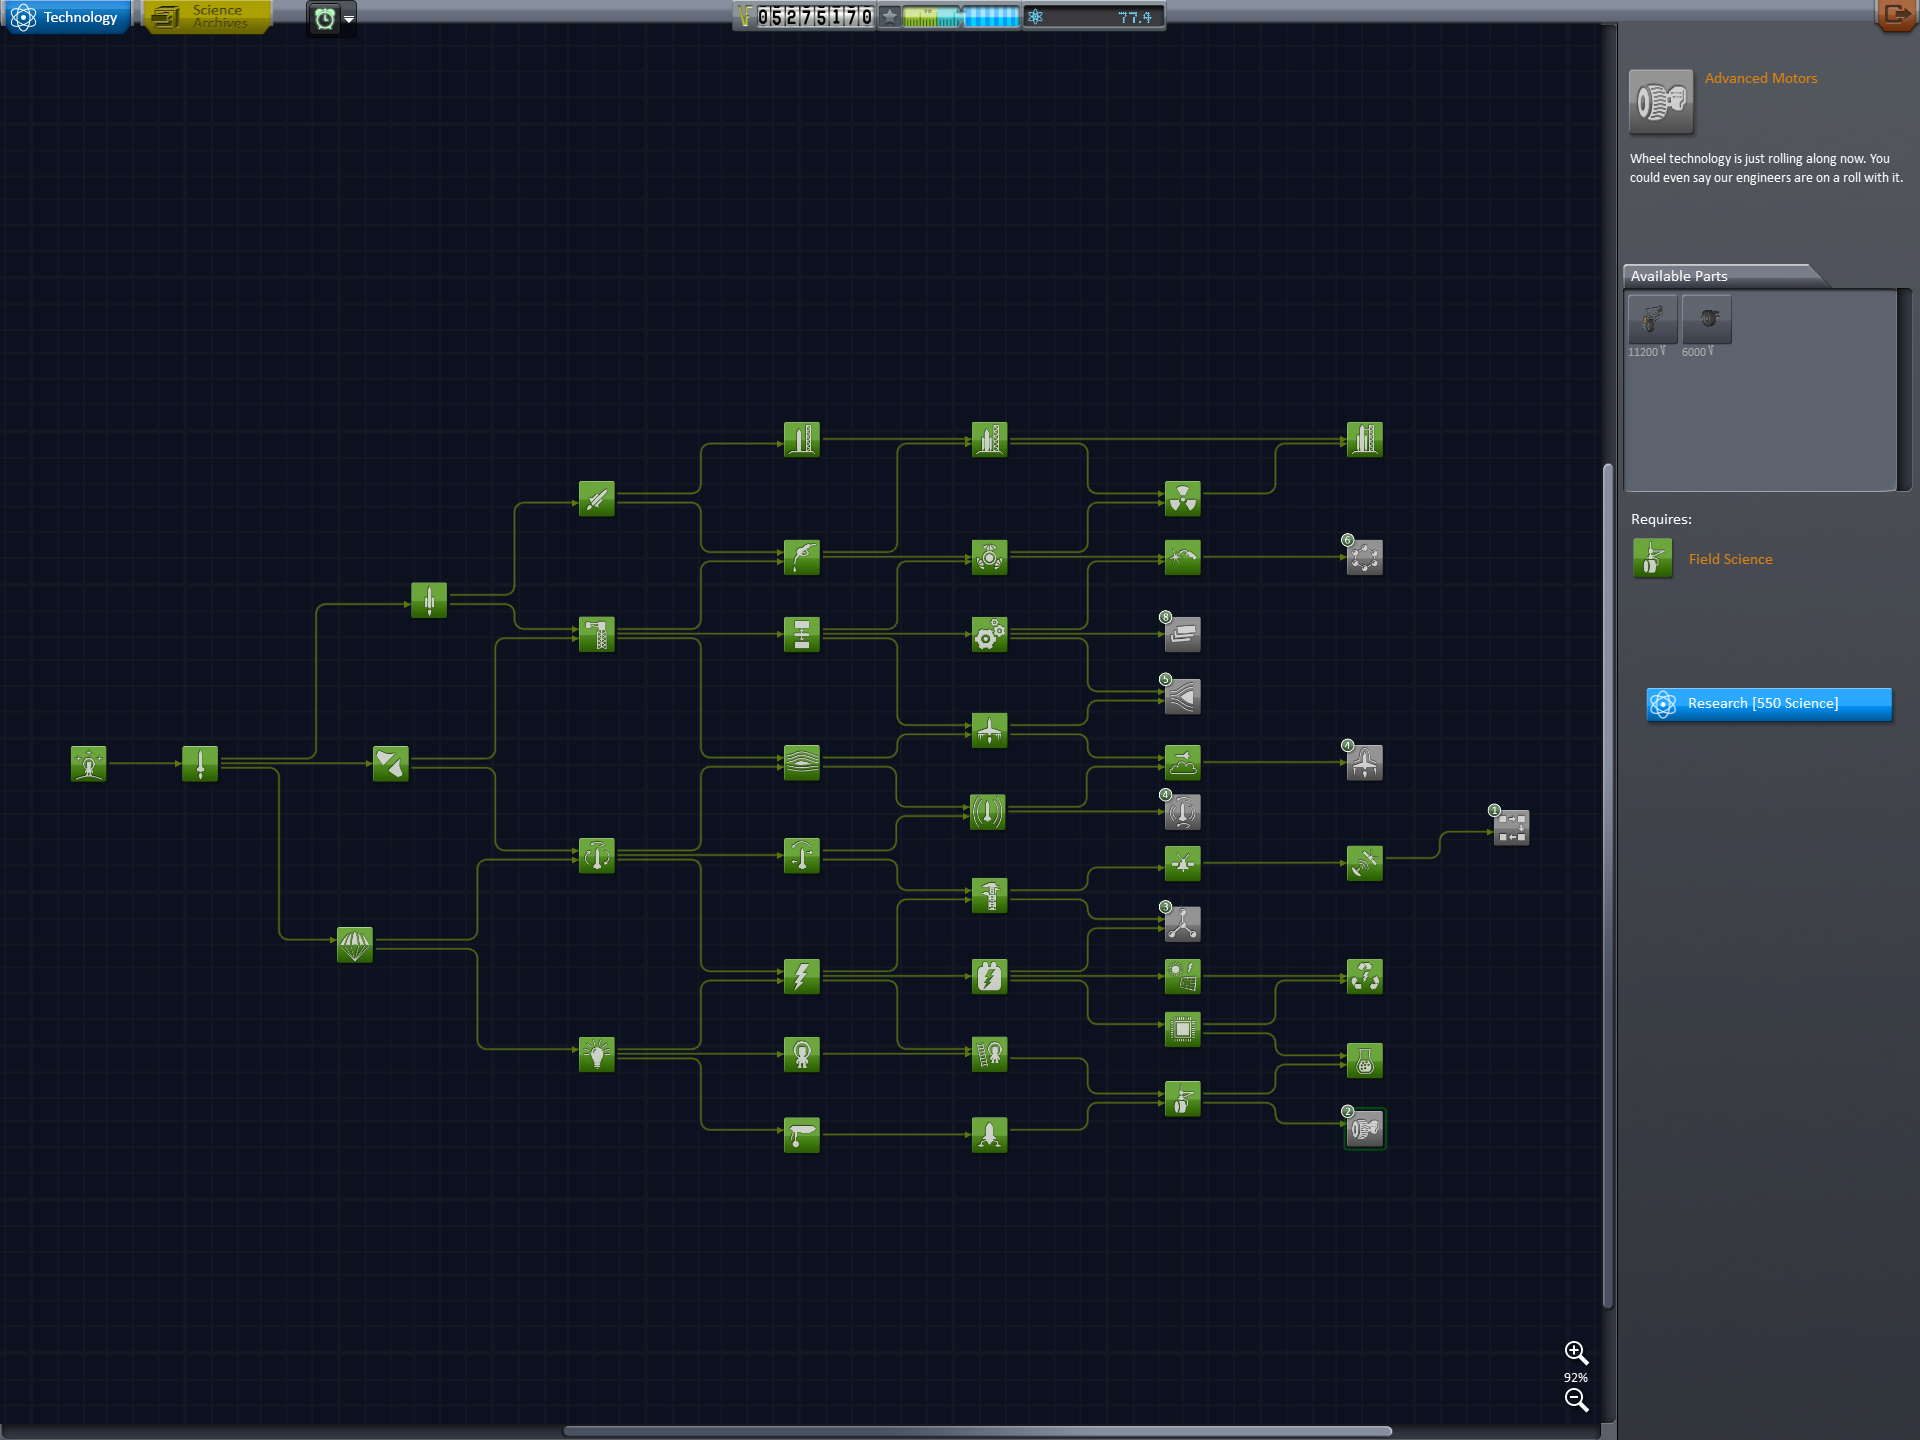
Task: Open the Electrics lightning-bolt node
Action: click(x=802, y=976)
